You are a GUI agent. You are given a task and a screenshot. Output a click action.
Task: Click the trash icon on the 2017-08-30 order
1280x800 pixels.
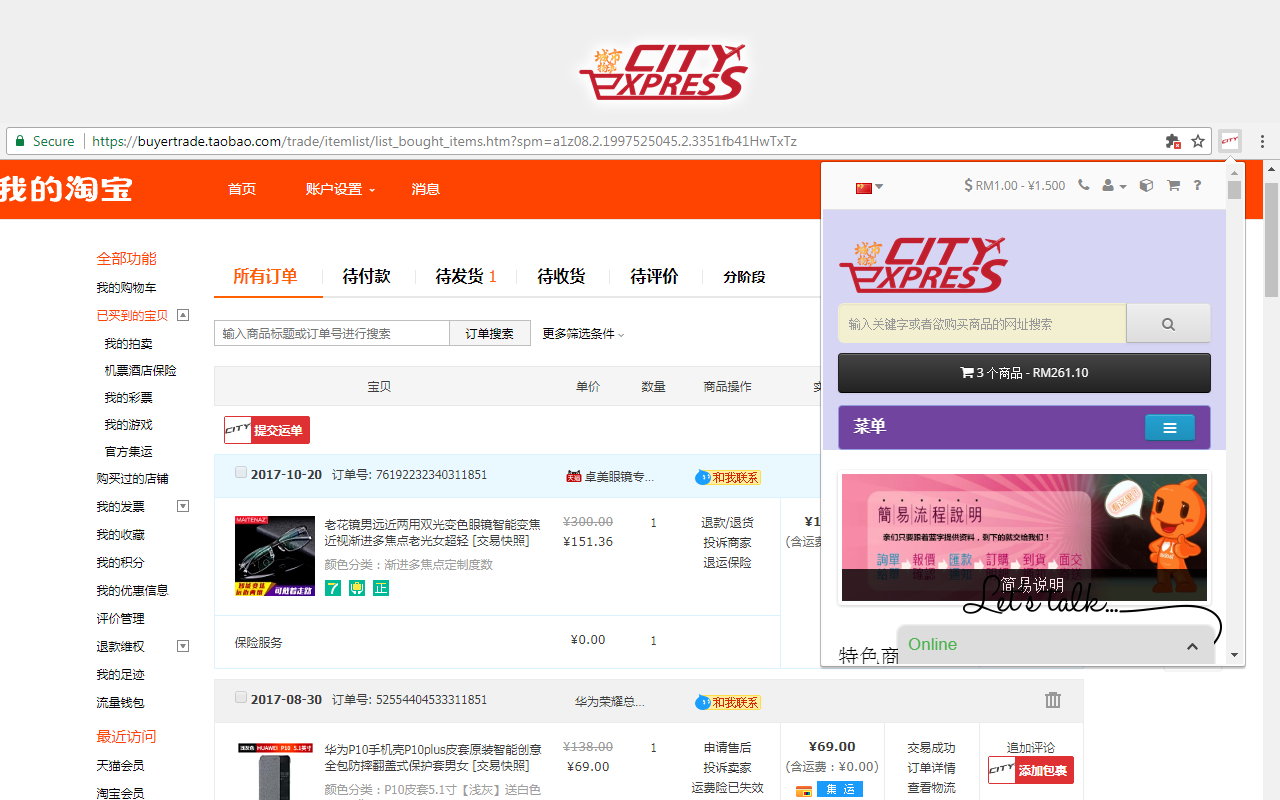[x=1052, y=700]
